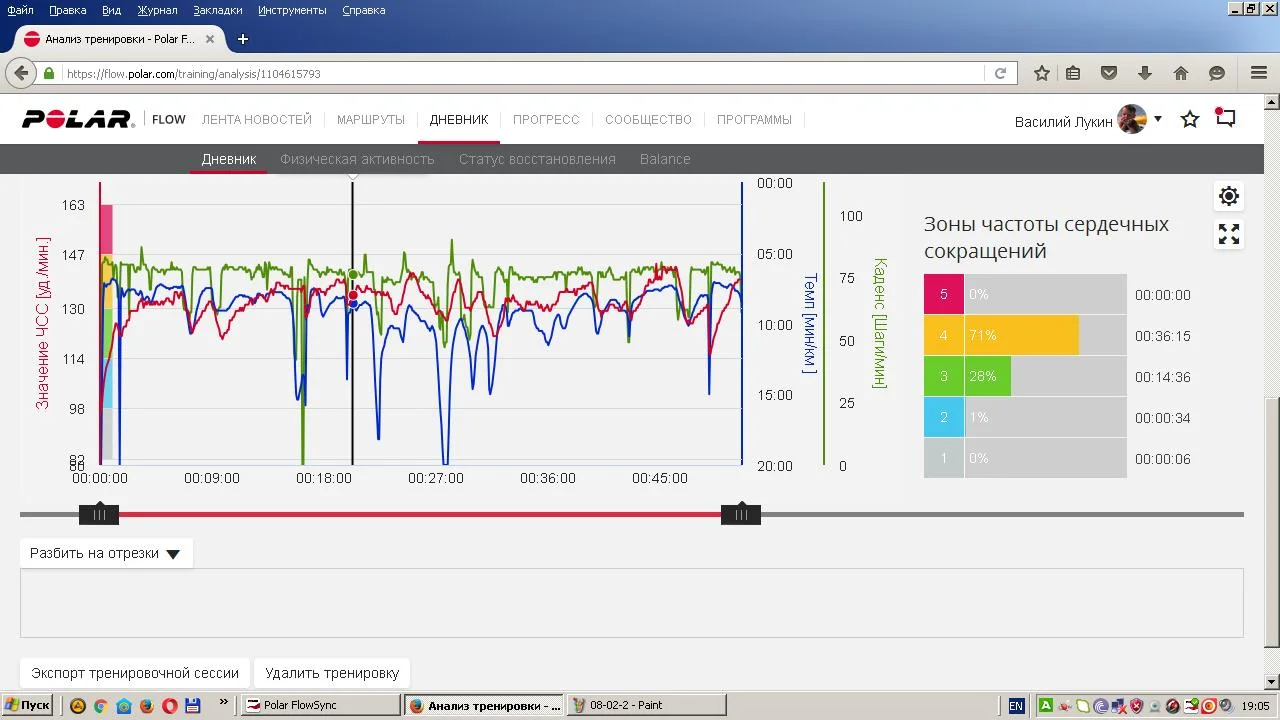Open the Polar Flow notifications icon

pos(1225,118)
